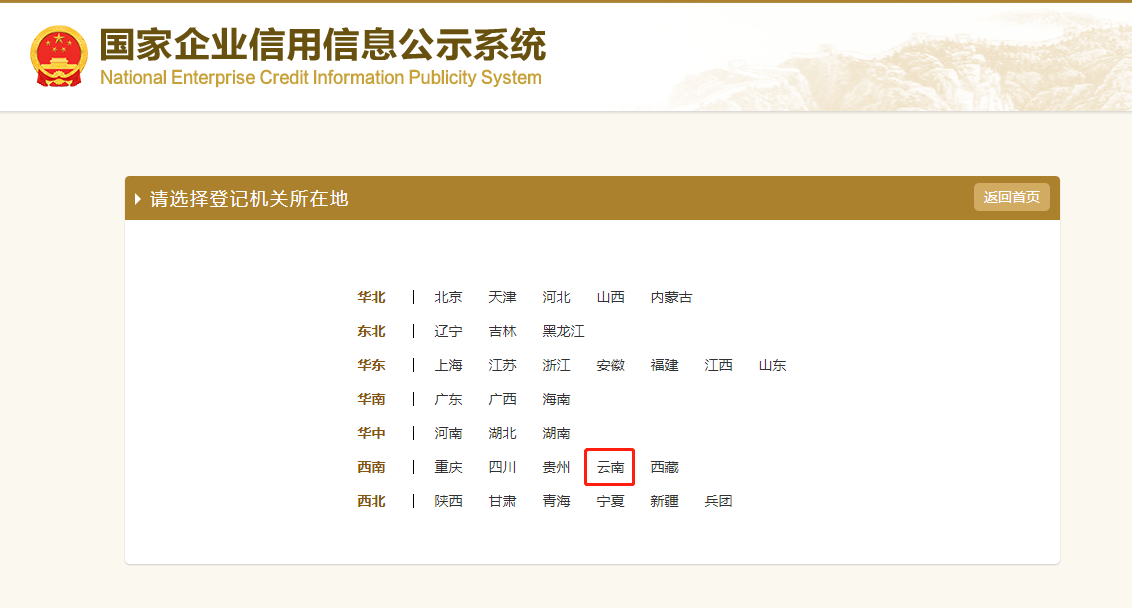
Task: Click the 华中 region label
Action: point(371,433)
